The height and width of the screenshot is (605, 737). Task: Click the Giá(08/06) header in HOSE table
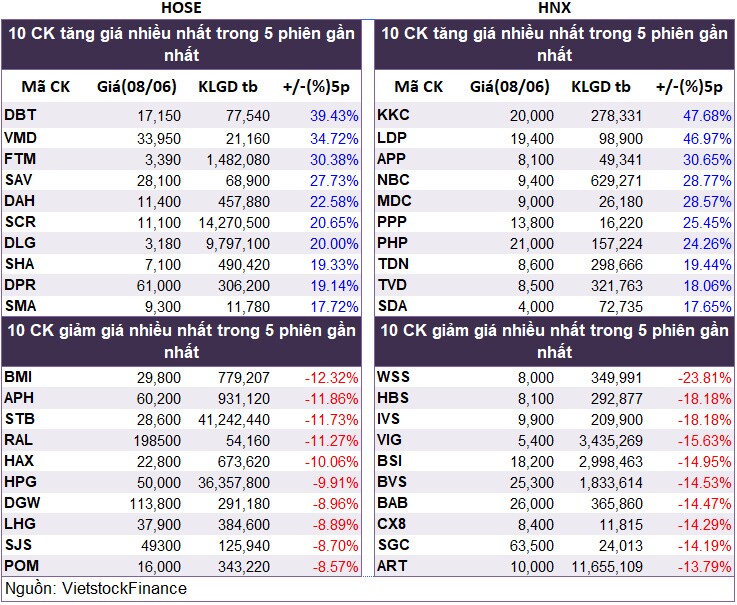[x=137, y=87]
